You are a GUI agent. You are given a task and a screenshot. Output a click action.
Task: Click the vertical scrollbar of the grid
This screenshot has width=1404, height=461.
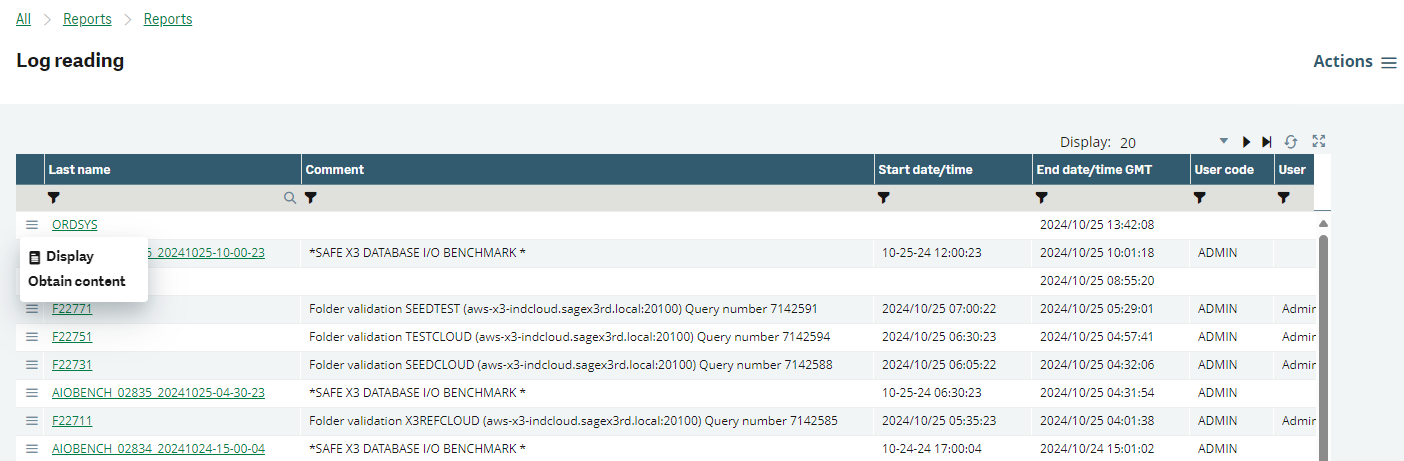pyautogui.click(x=1324, y=340)
